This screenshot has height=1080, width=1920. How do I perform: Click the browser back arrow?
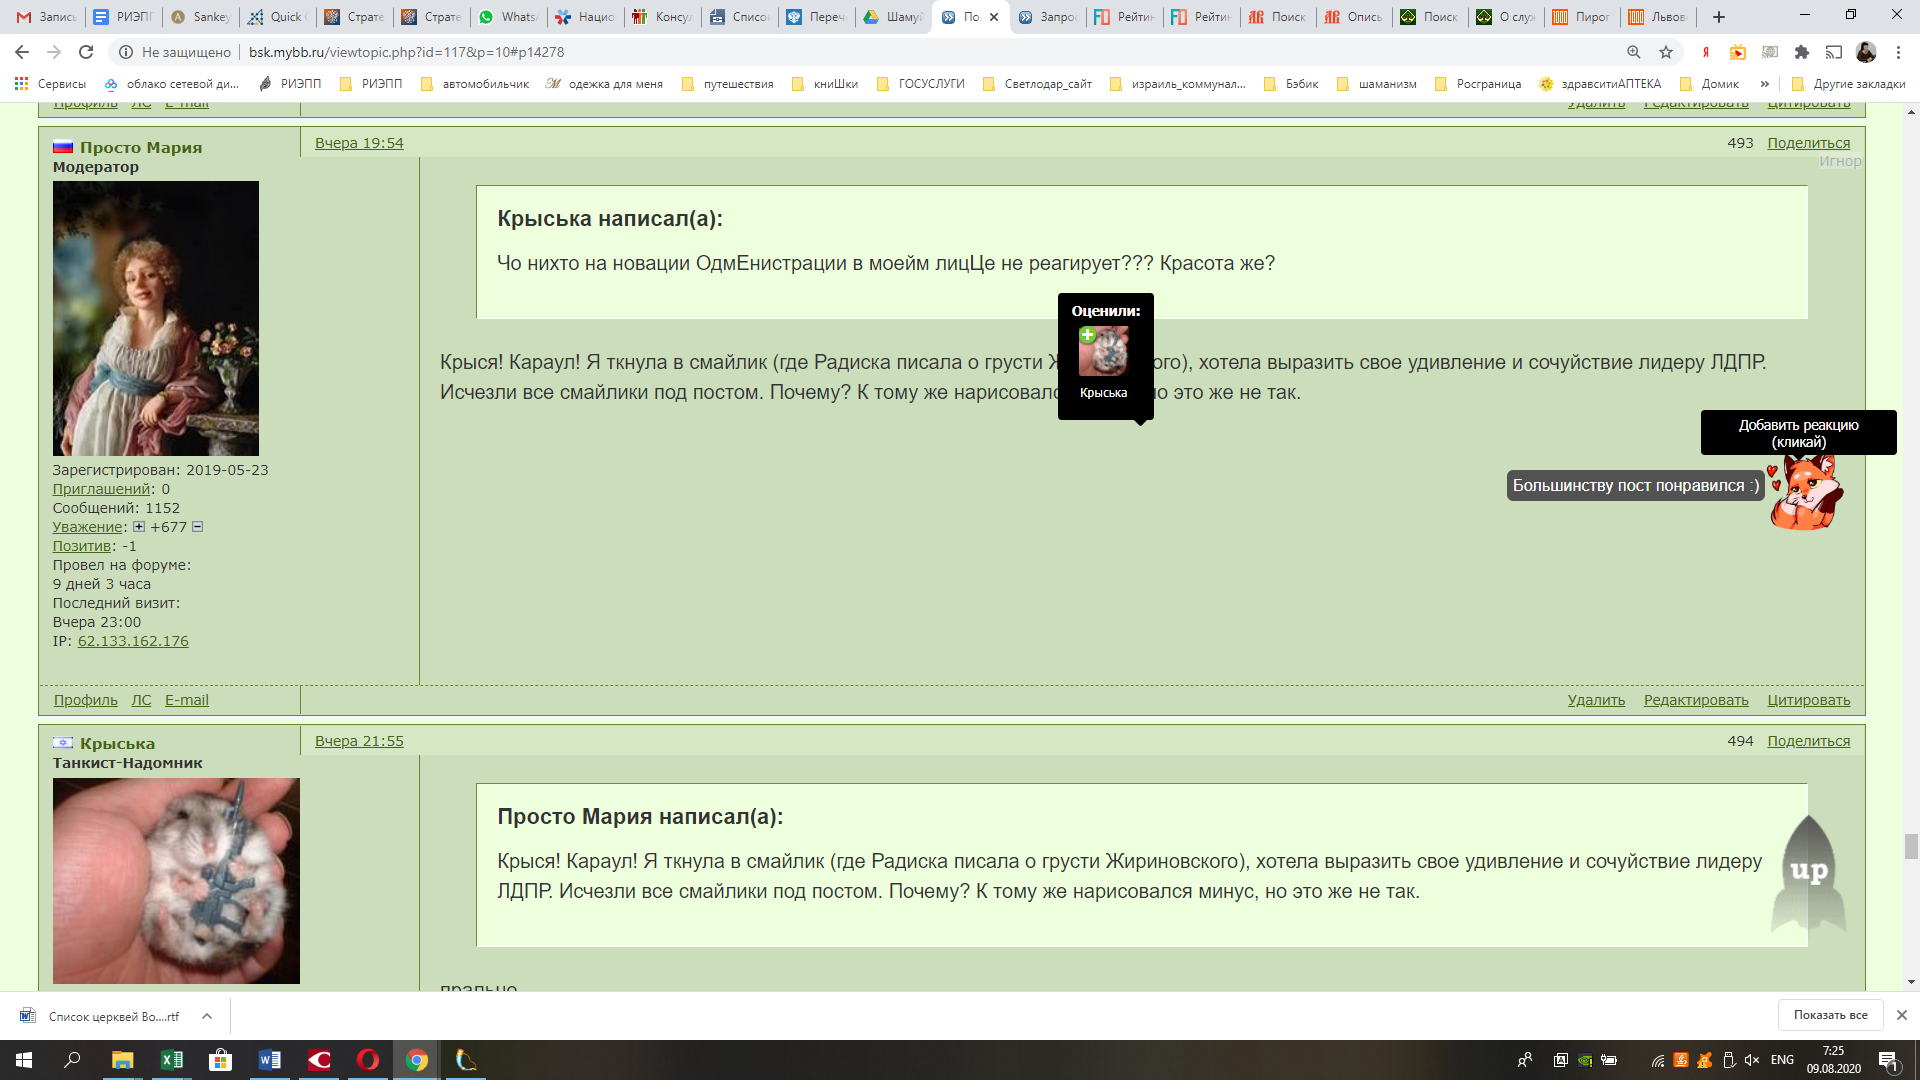(22, 52)
